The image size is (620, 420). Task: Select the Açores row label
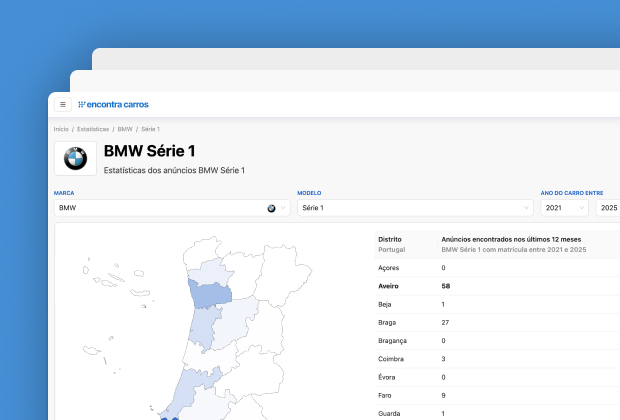coord(388,268)
